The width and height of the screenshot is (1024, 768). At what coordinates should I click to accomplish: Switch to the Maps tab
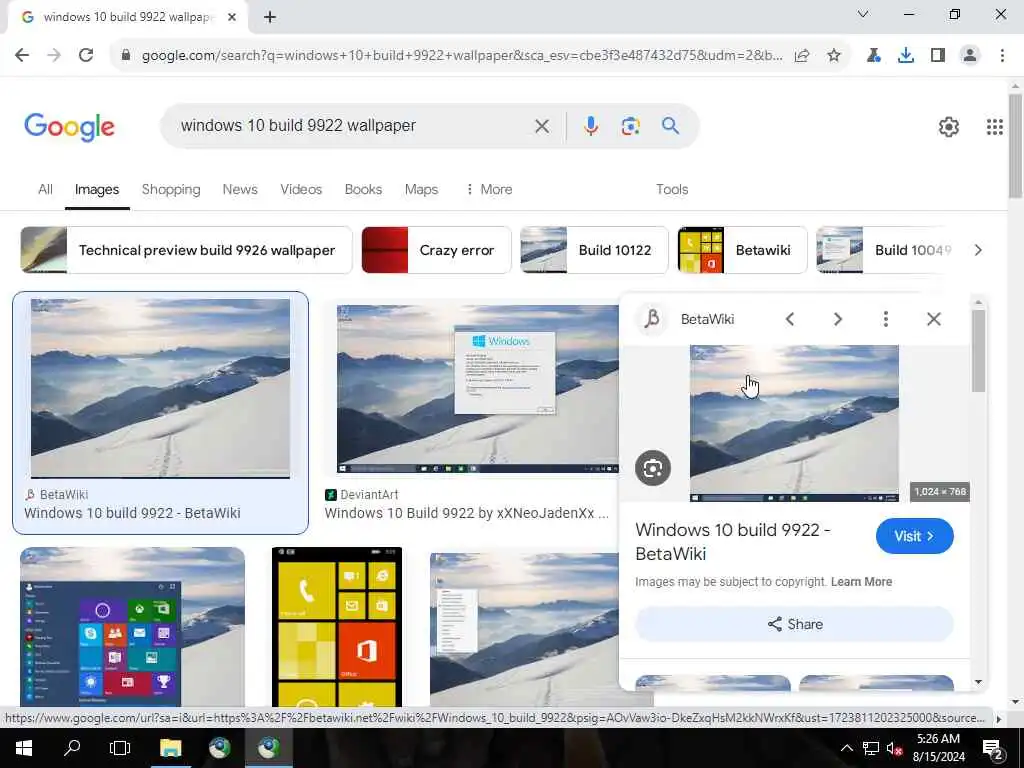click(x=421, y=189)
